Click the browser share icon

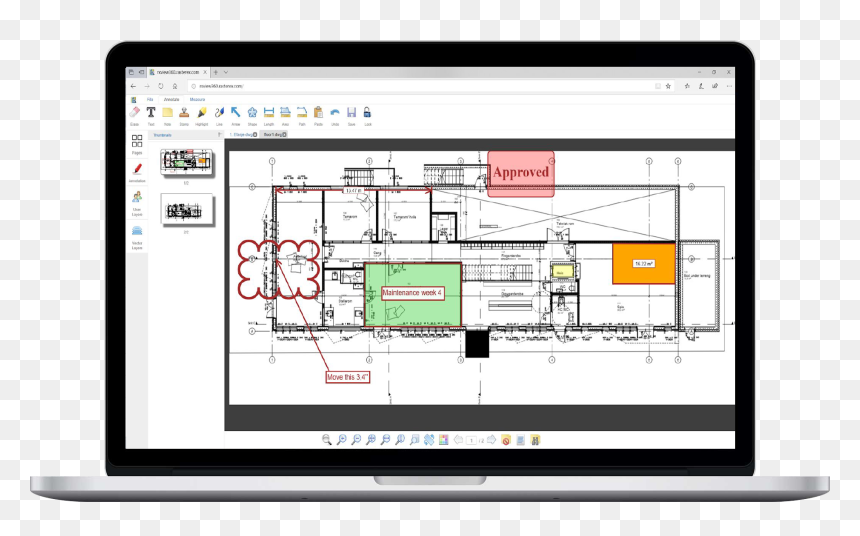point(715,86)
